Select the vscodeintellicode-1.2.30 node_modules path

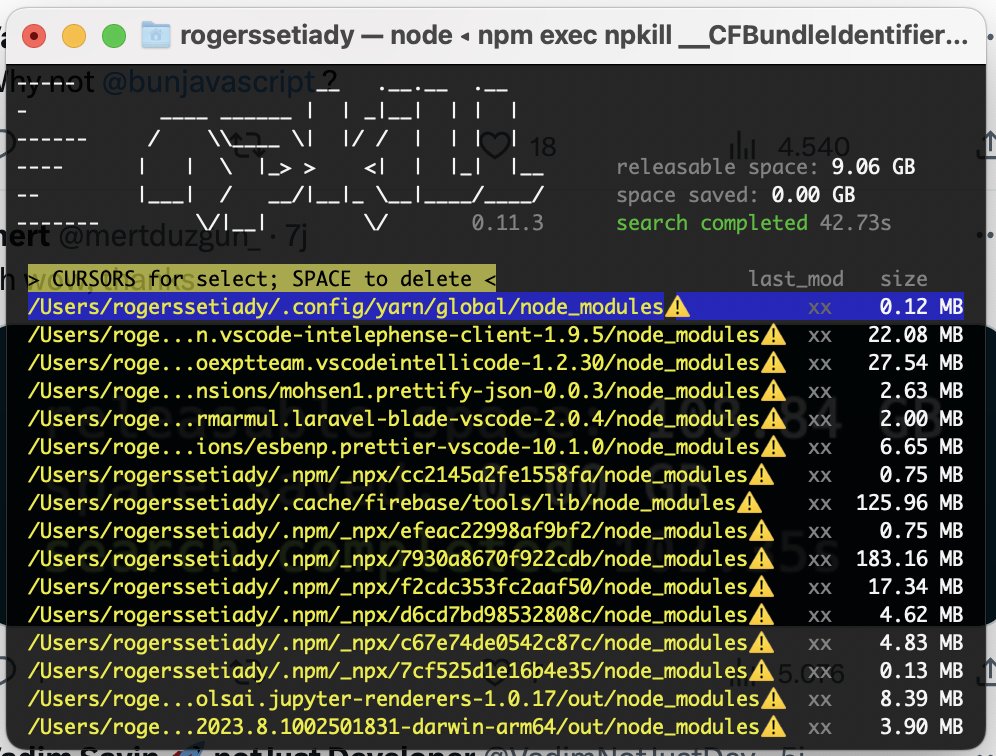click(394, 363)
